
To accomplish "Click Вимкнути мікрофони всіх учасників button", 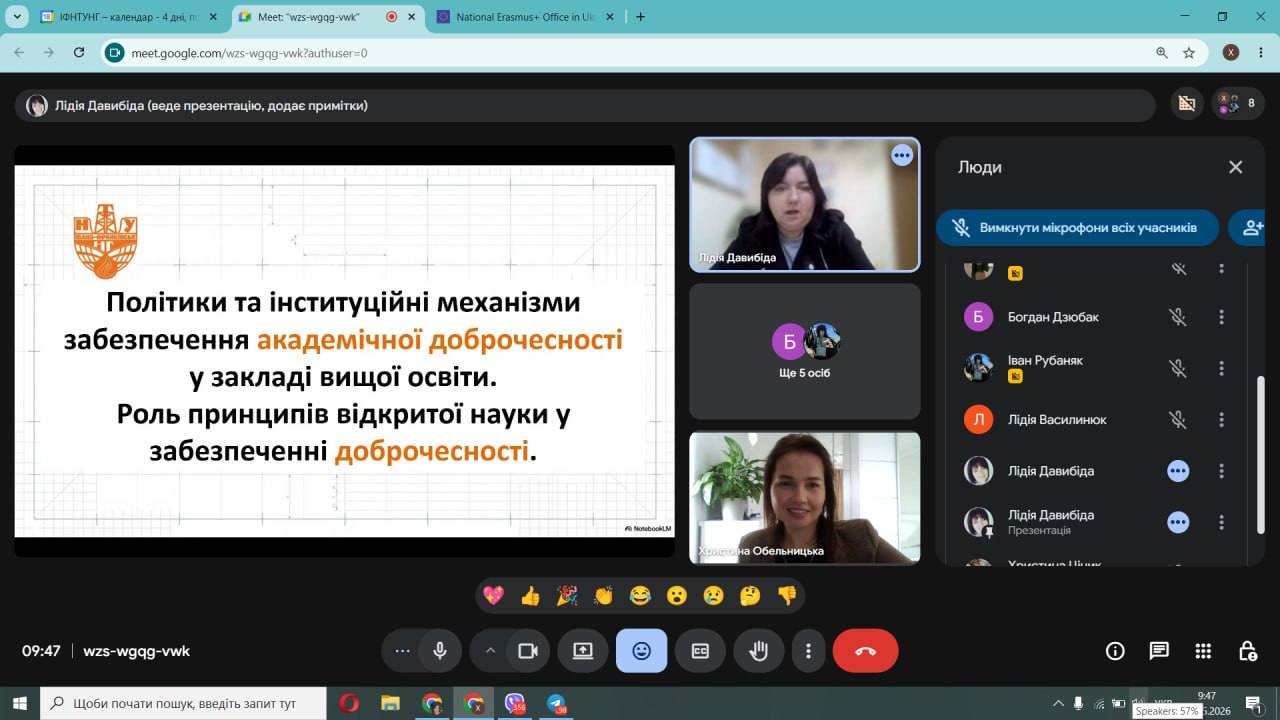I will coord(1078,228).
